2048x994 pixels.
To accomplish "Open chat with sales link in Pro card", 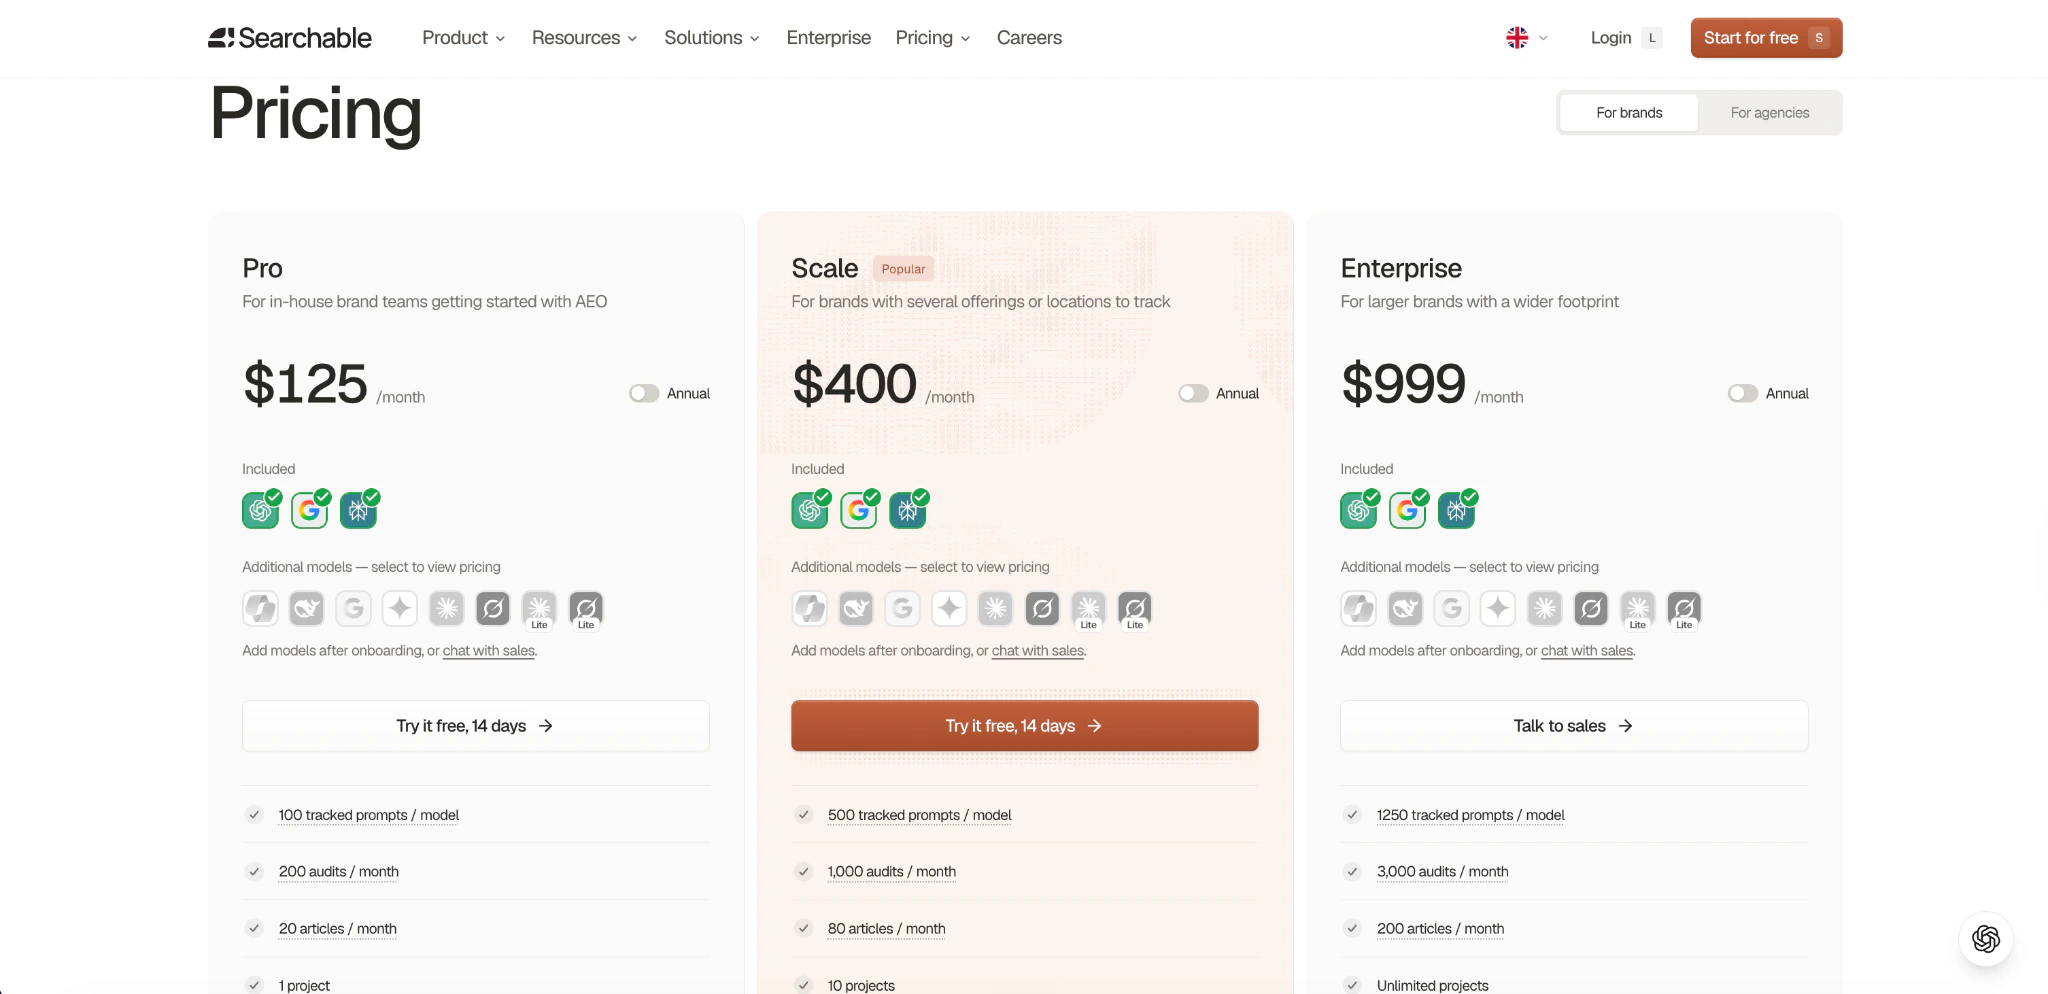I will point(489,651).
